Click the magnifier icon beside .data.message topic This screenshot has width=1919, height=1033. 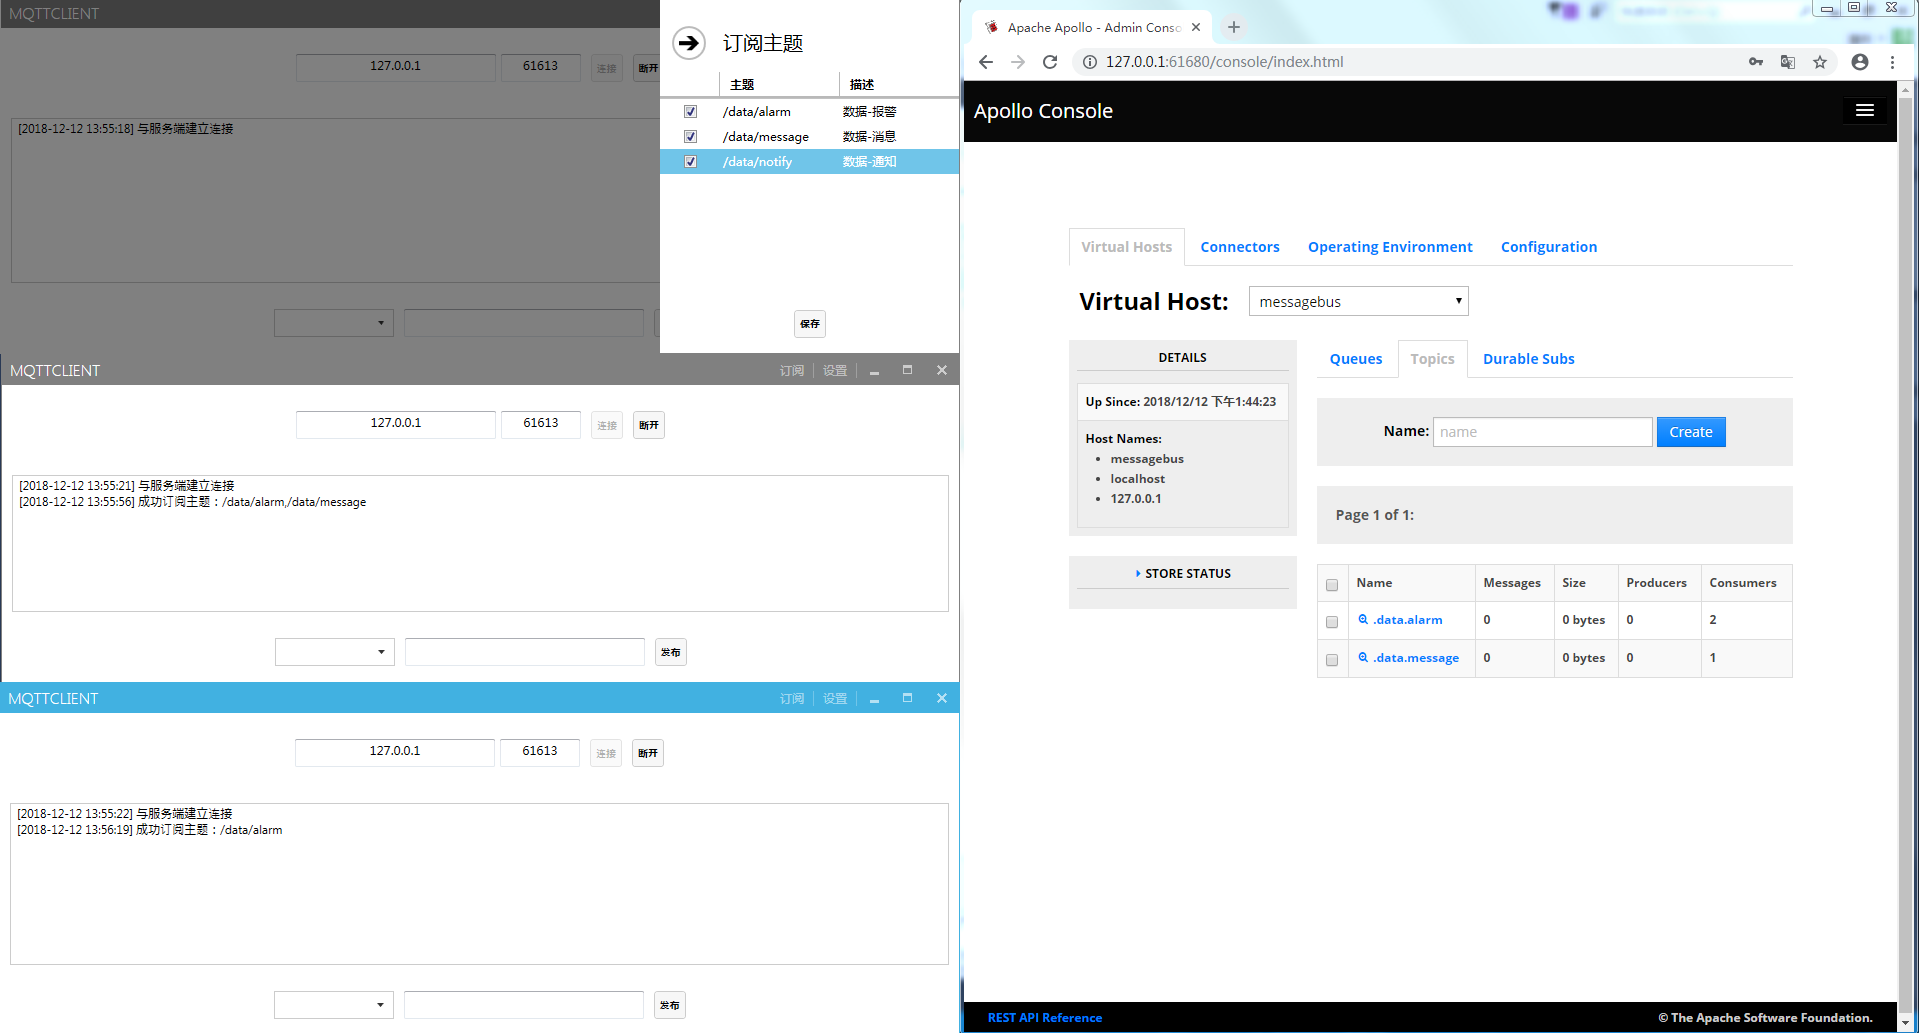coord(1363,658)
